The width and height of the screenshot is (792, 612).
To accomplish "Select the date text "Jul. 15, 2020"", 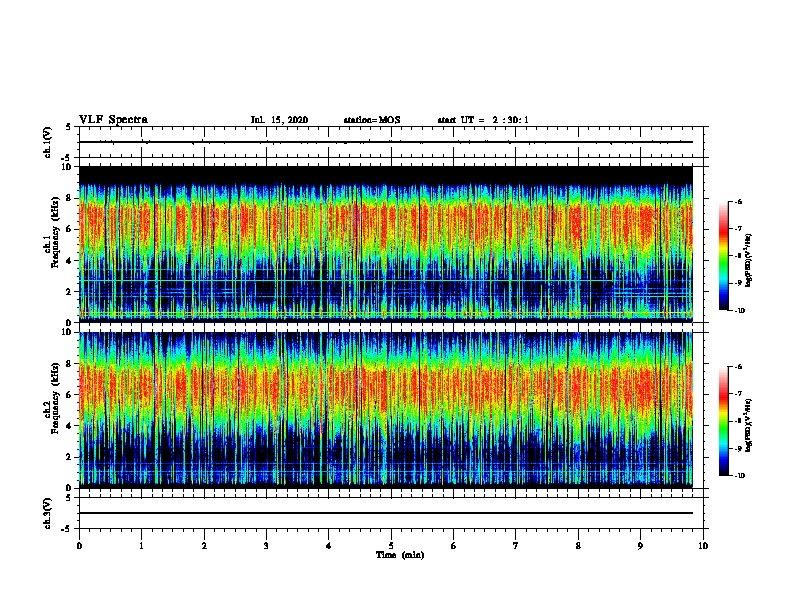I will [279, 120].
